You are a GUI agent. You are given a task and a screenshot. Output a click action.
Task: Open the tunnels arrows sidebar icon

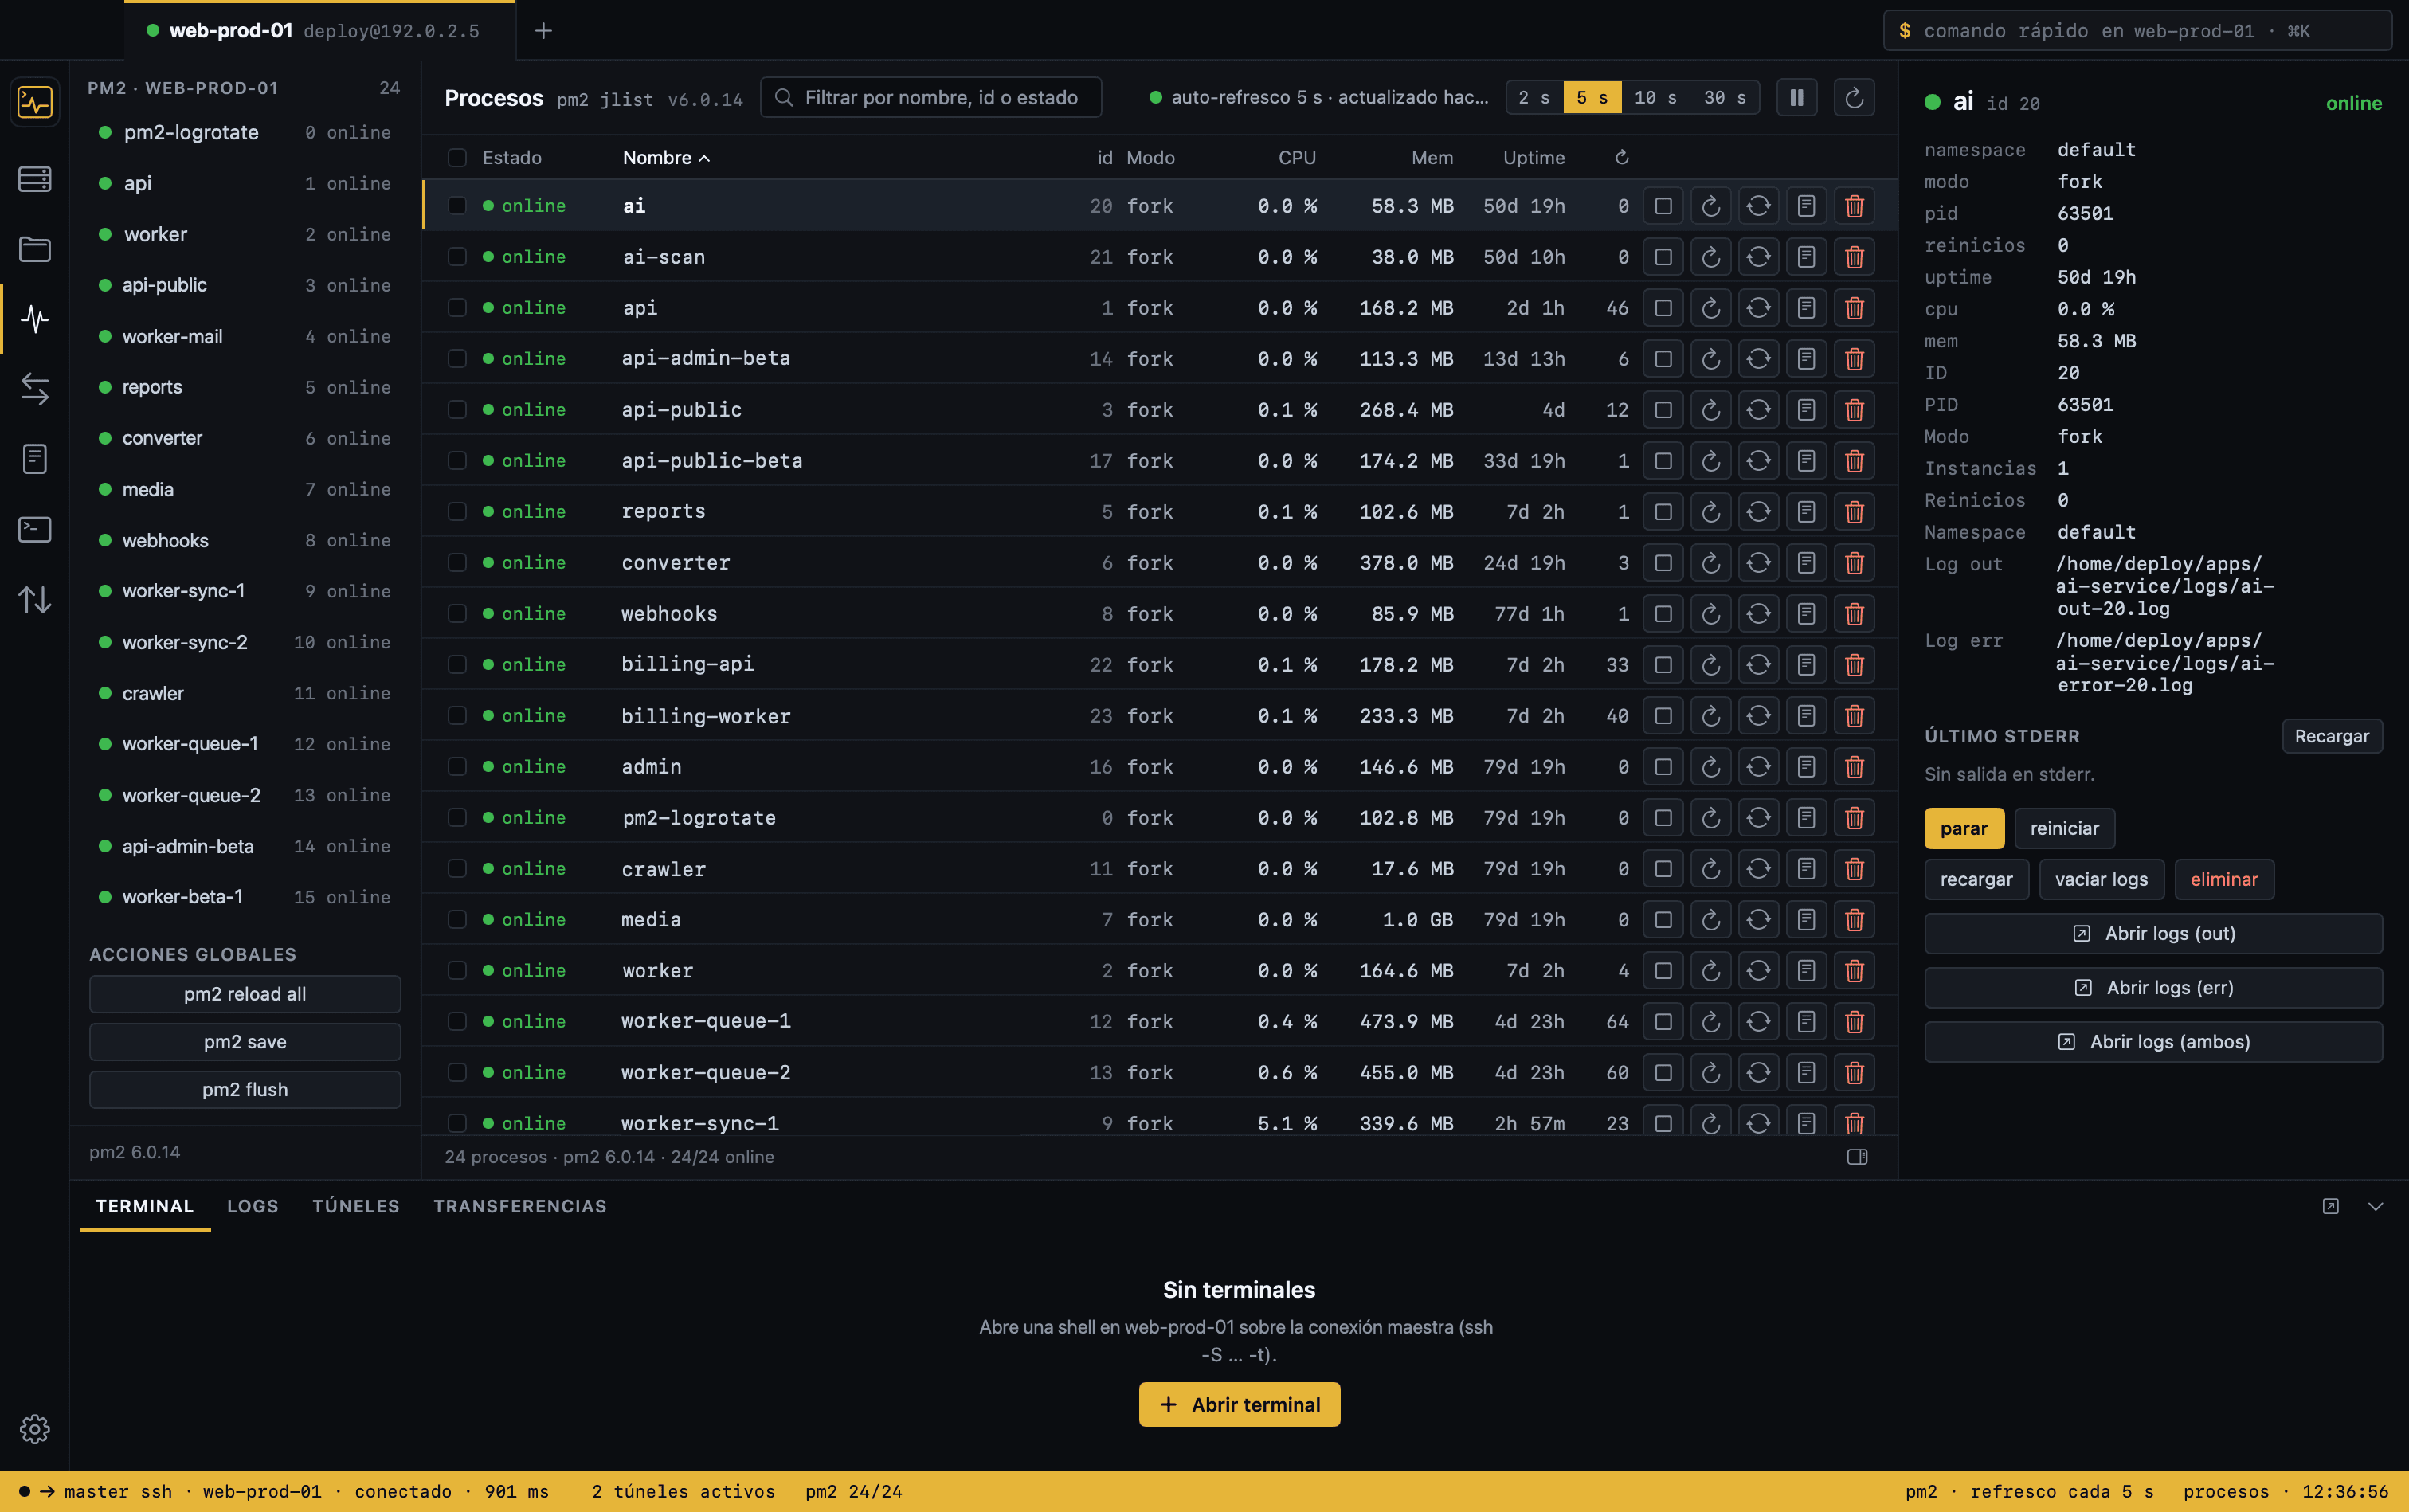pyautogui.click(x=35, y=389)
